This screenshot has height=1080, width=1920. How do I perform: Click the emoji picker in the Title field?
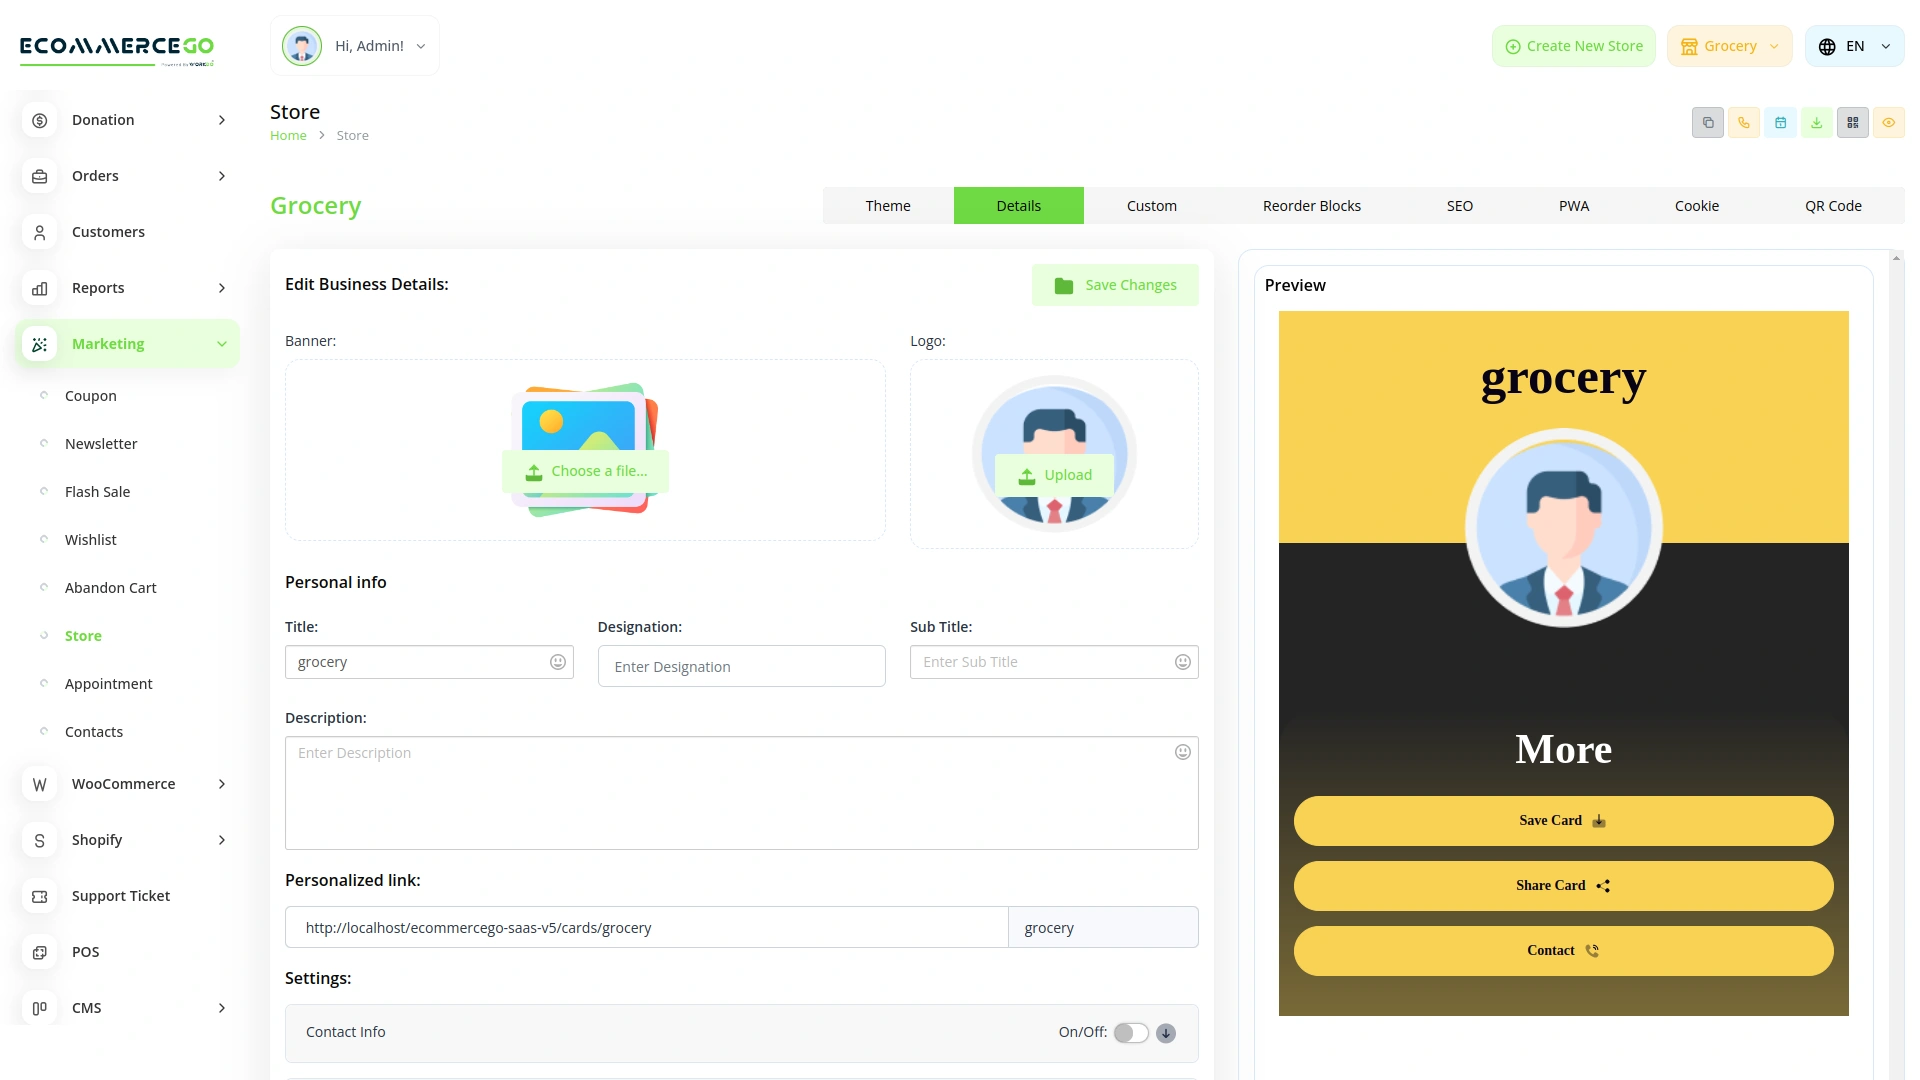[557, 661]
